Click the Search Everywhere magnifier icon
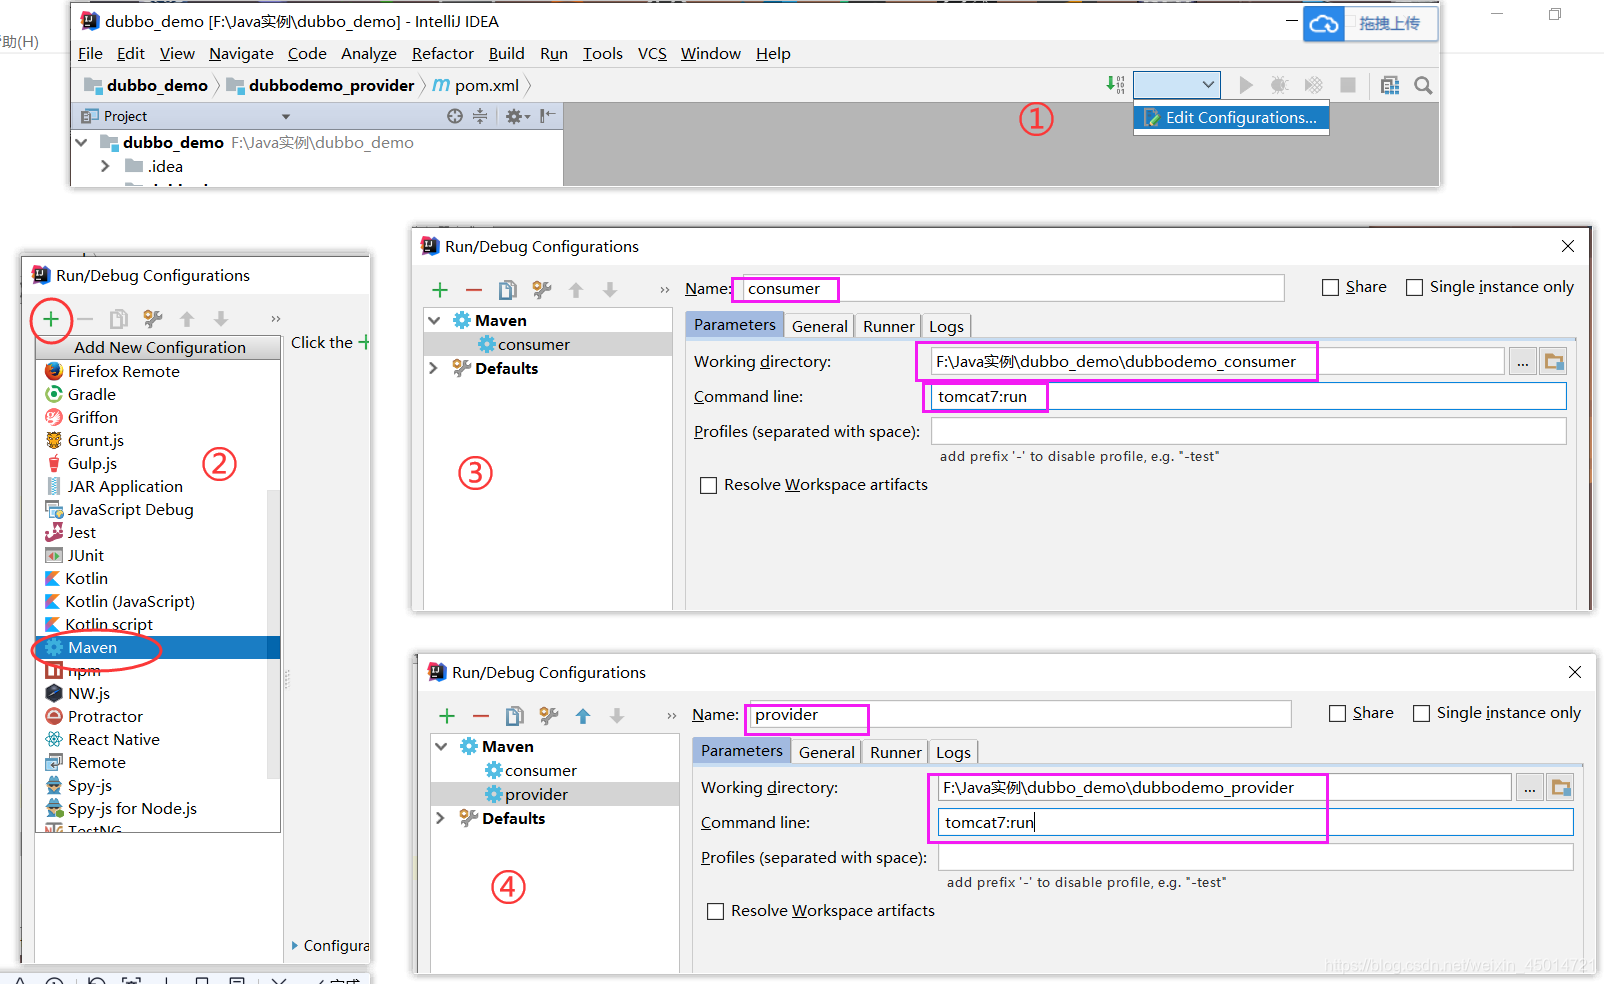This screenshot has height=984, width=1604. 1423,85
